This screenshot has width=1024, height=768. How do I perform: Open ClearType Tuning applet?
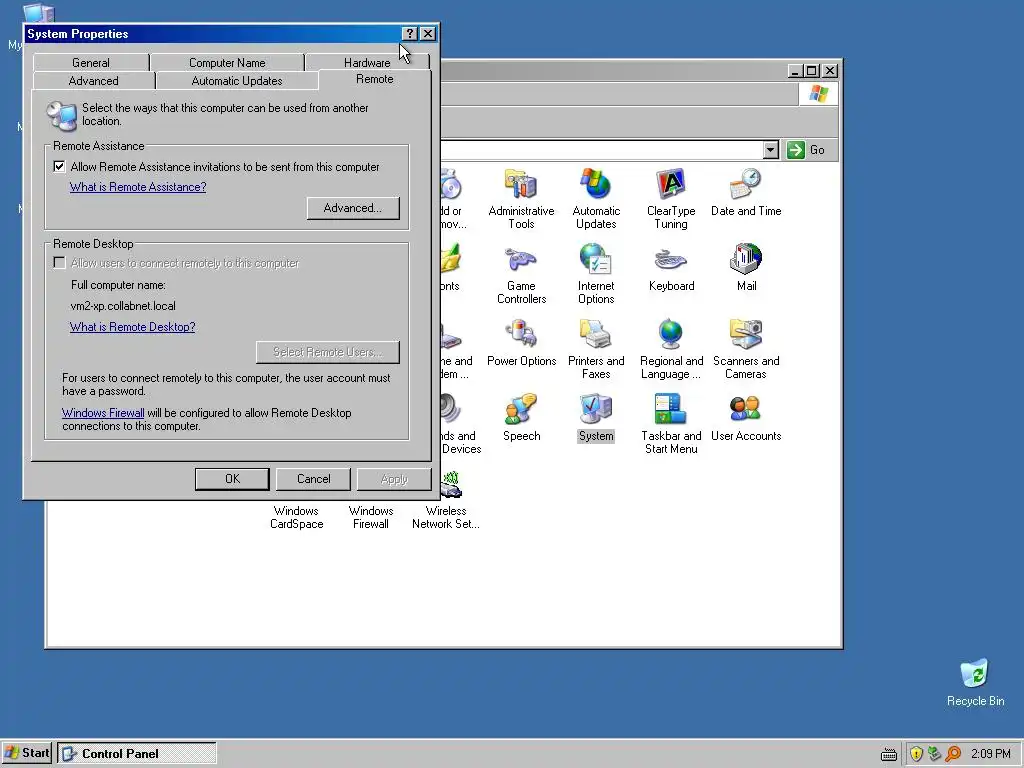(x=671, y=199)
